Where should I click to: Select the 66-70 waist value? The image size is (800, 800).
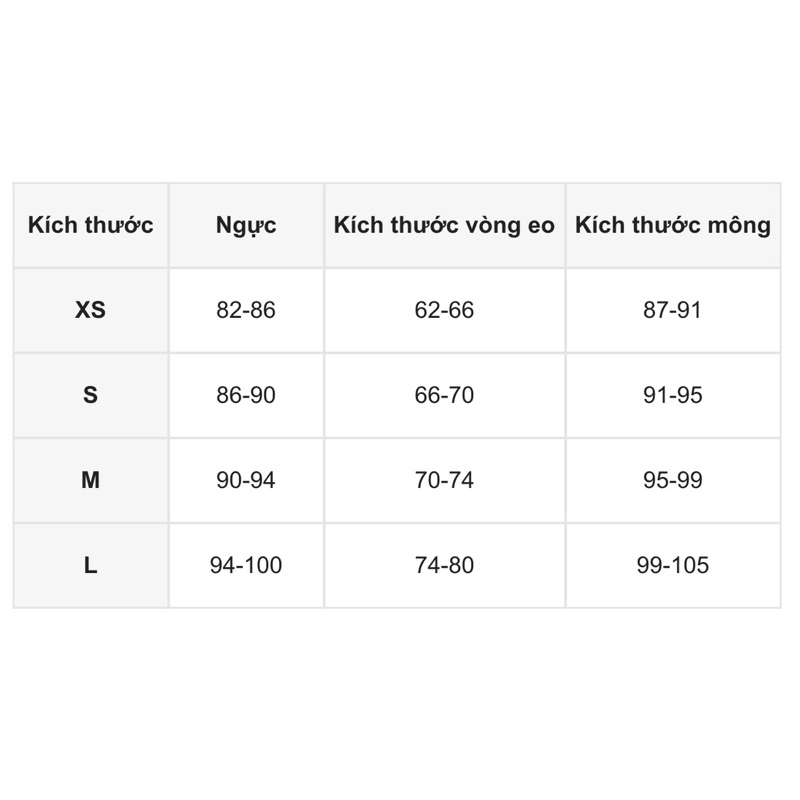pos(444,395)
